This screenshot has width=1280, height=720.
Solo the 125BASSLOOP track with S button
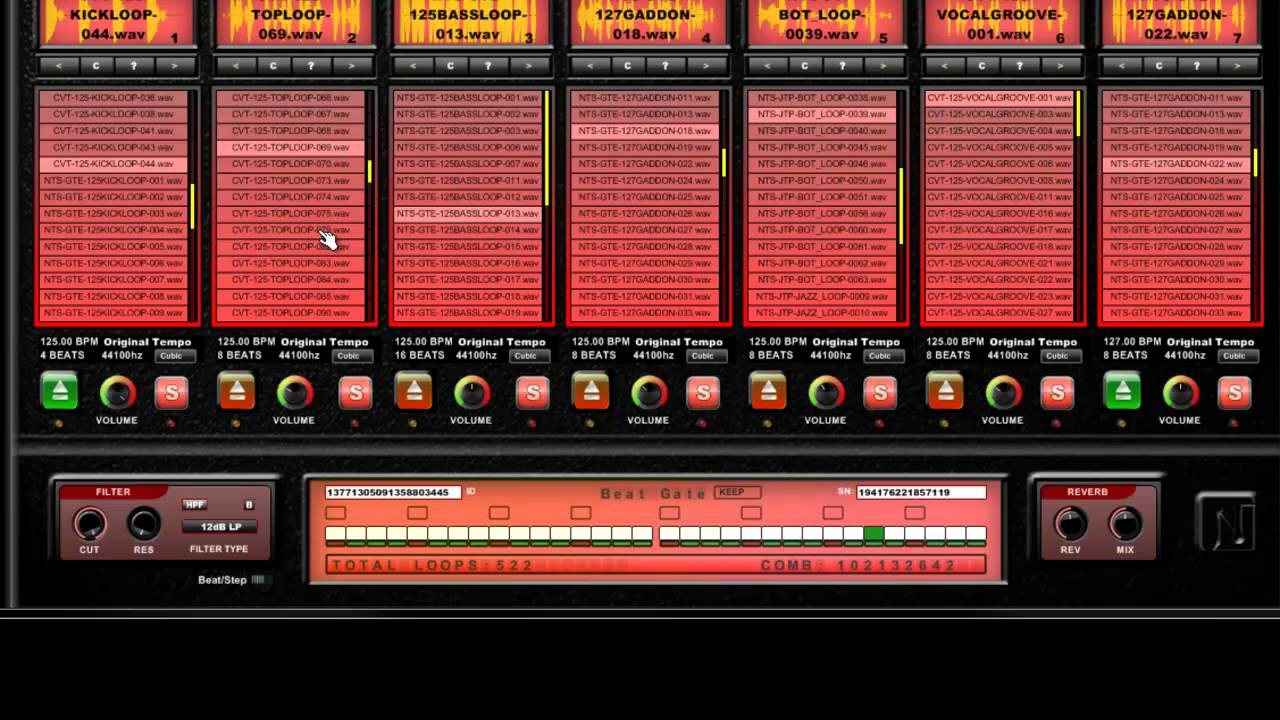point(532,393)
